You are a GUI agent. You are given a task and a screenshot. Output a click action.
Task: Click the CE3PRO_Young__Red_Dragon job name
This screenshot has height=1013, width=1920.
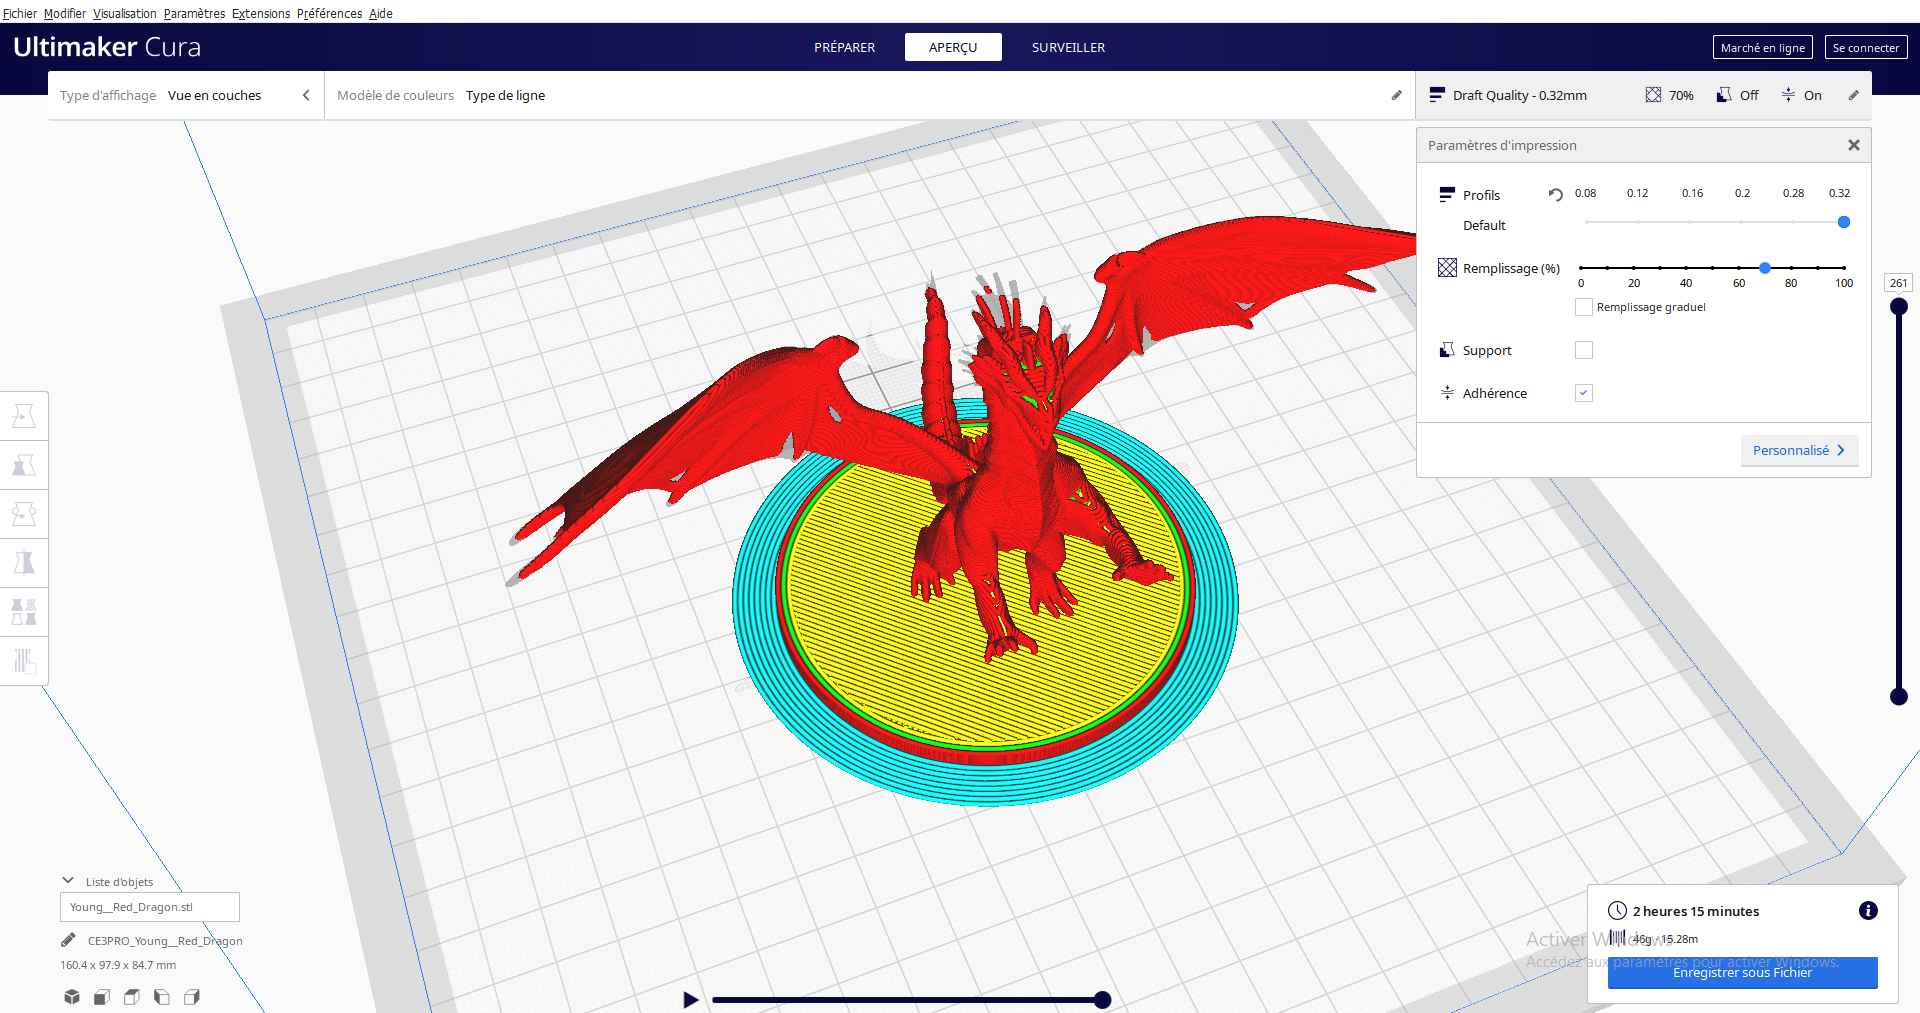[x=165, y=940]
